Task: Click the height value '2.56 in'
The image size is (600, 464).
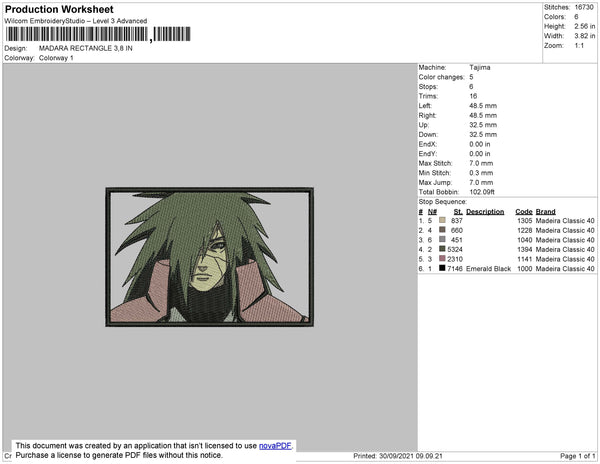Action: 584,26
